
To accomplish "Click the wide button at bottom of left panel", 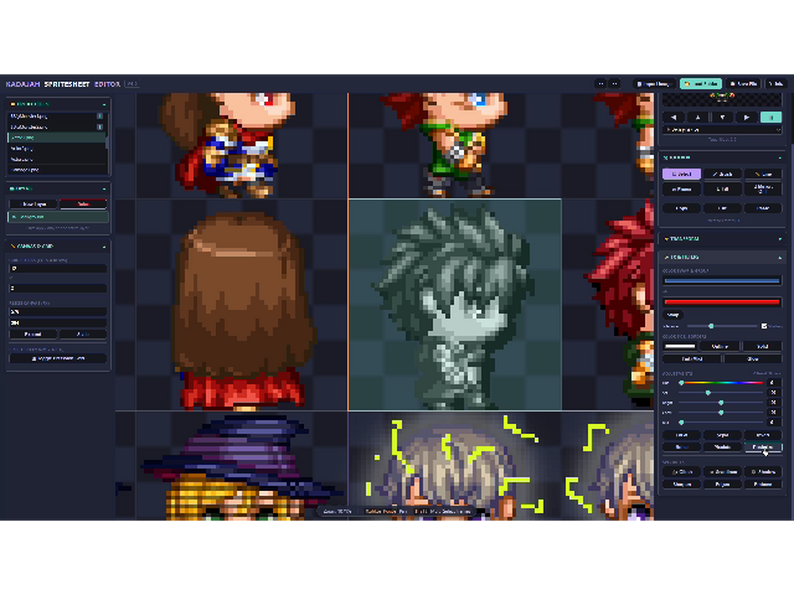I will click(58, 358).
